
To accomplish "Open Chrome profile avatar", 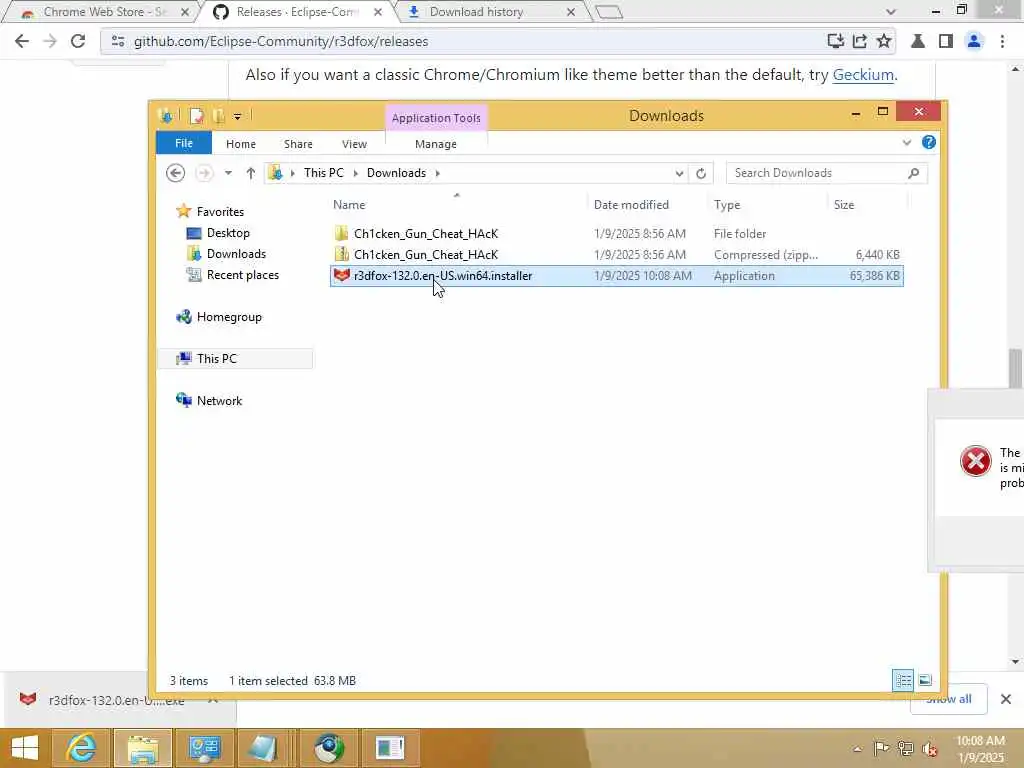I will pos(974,41).
